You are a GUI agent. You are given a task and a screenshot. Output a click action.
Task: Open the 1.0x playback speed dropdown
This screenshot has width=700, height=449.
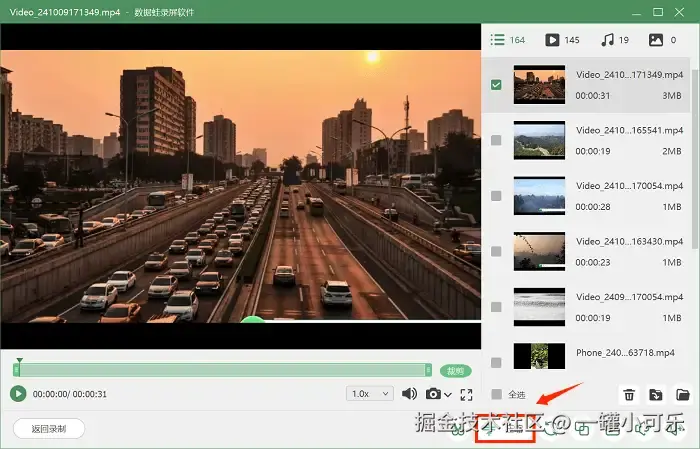pos(370,394)
